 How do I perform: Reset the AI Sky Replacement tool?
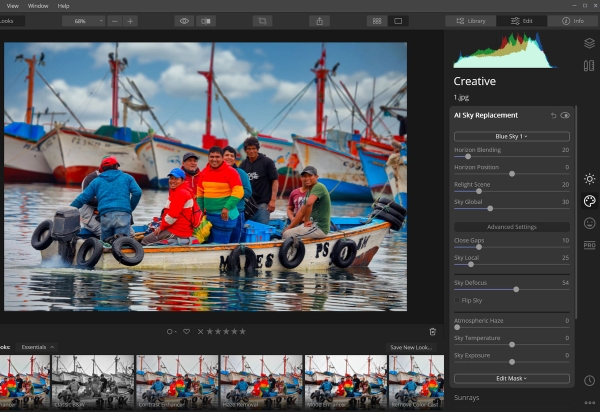[x=553, y=115]
